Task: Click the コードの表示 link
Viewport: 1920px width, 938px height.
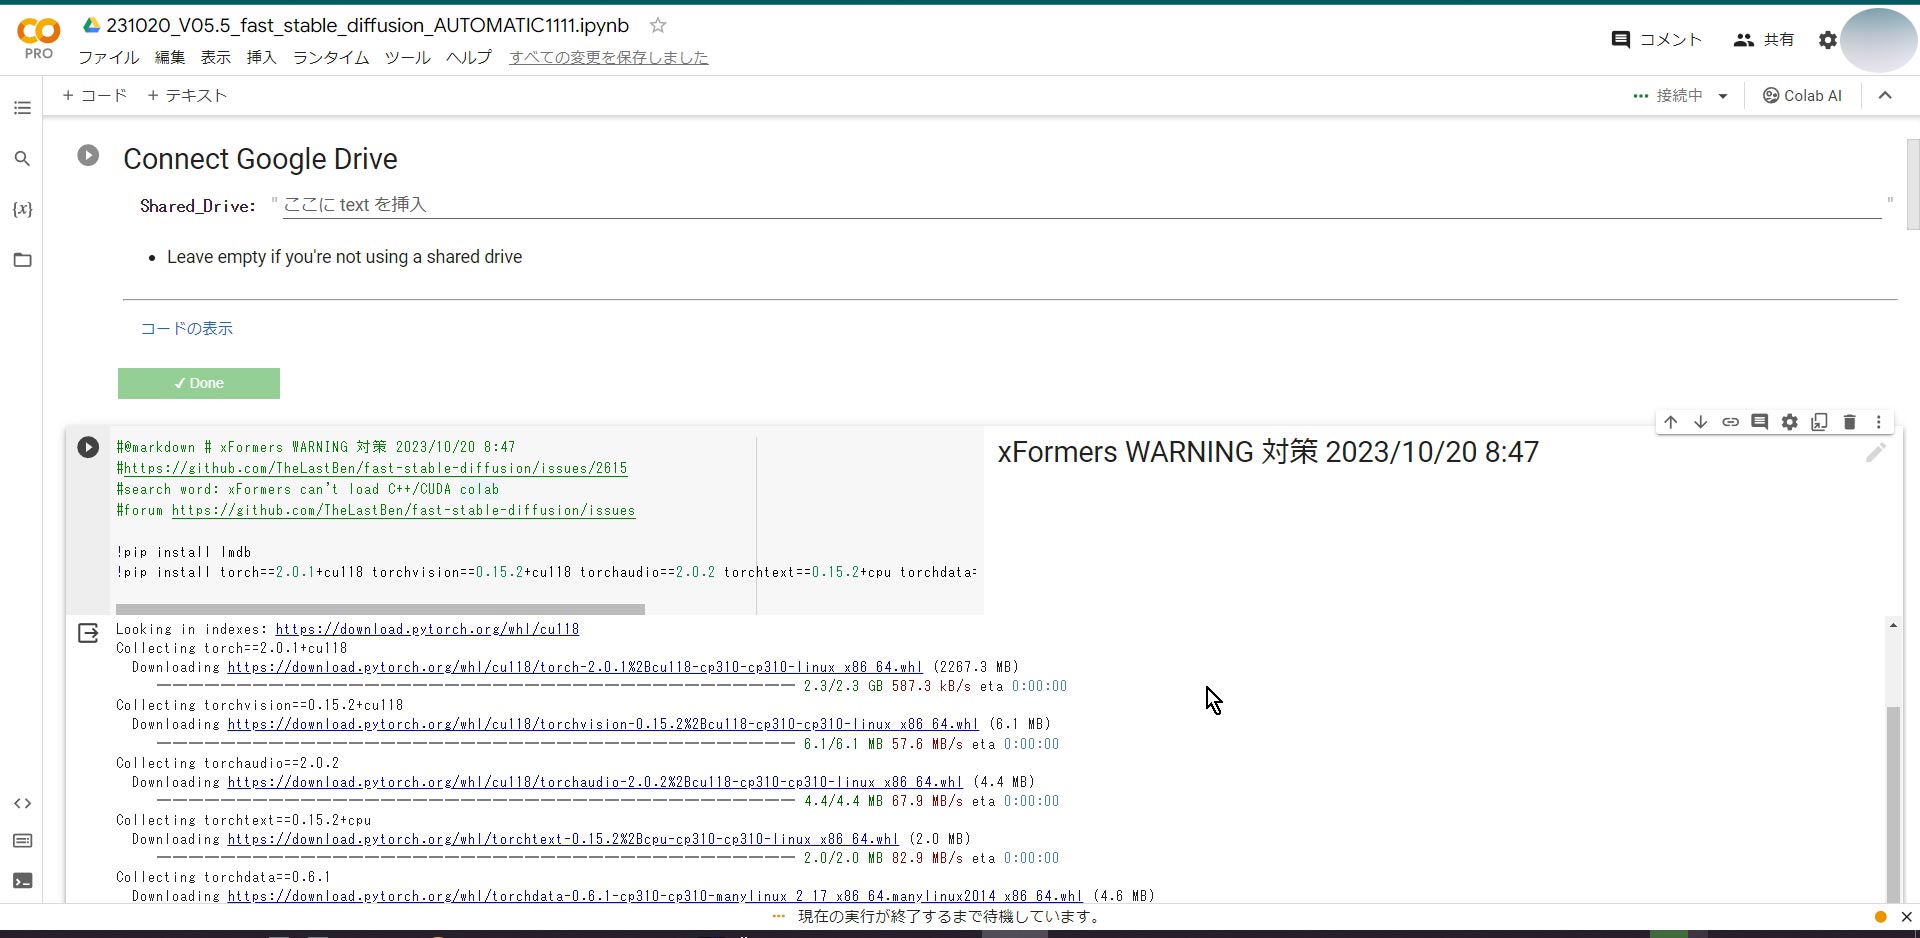Action: [186, 328]
